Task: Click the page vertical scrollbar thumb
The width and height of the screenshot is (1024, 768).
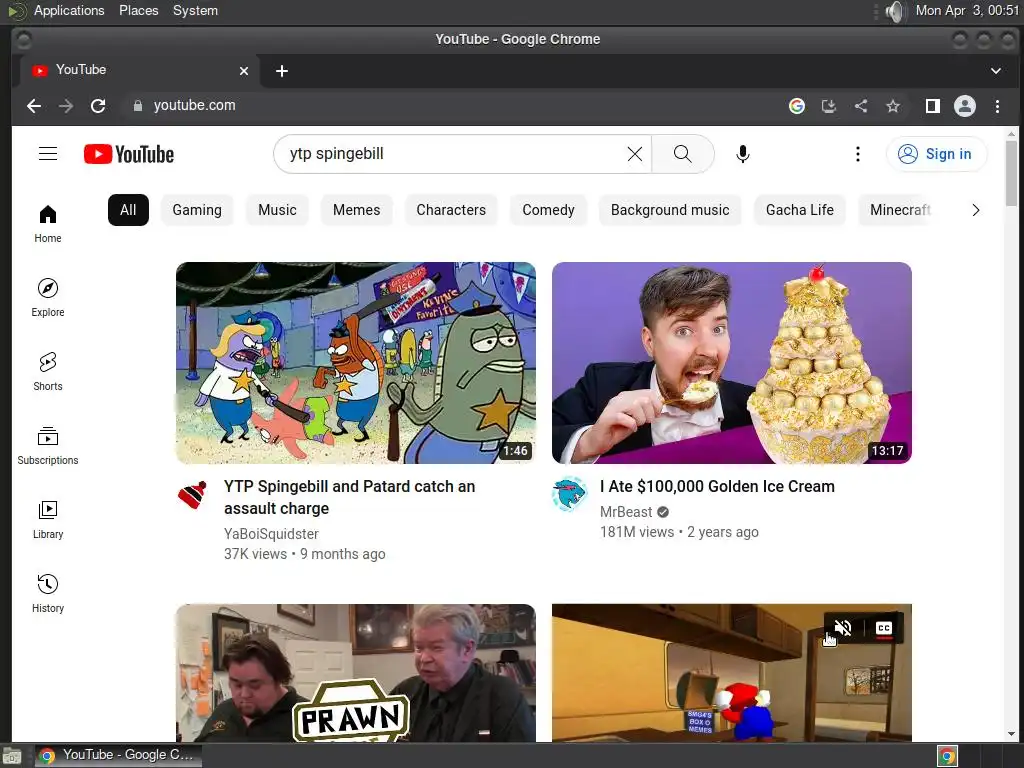Action: pos(1011,173)
